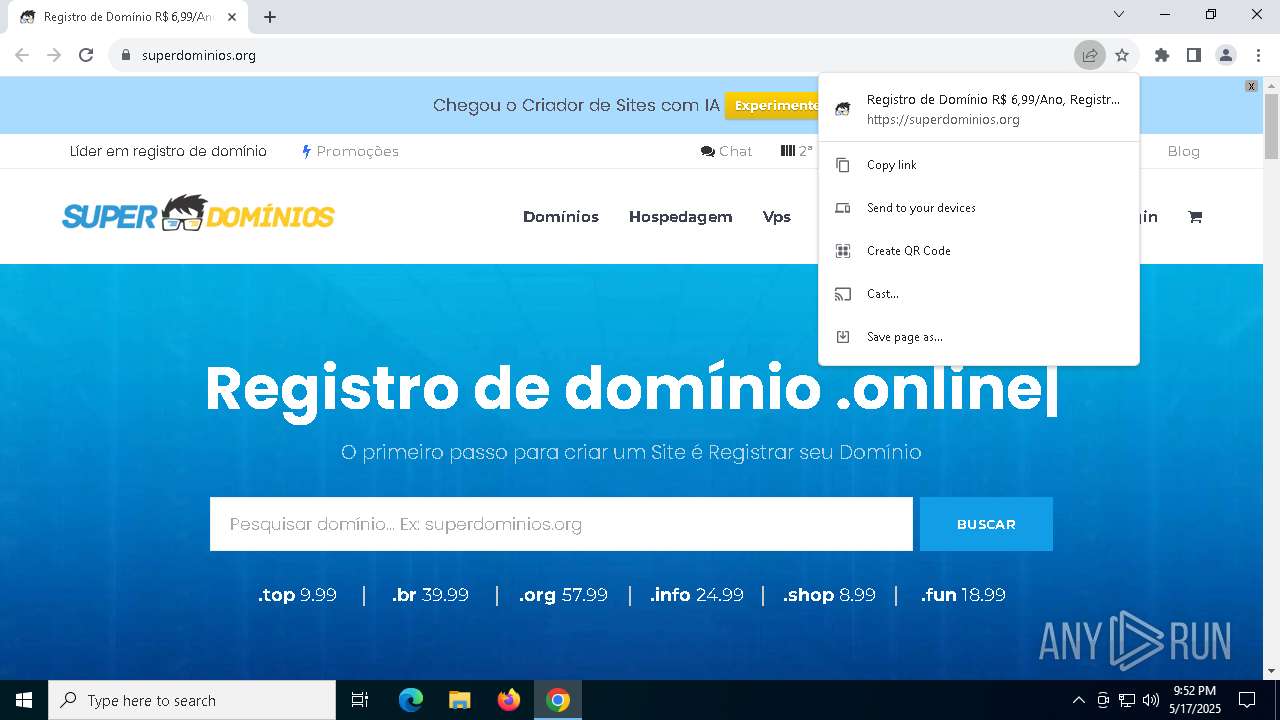The width and height of the screenshot is (1280, 720).
Task: Open the Chrome three-dot menu
Action: (1258, 55)
